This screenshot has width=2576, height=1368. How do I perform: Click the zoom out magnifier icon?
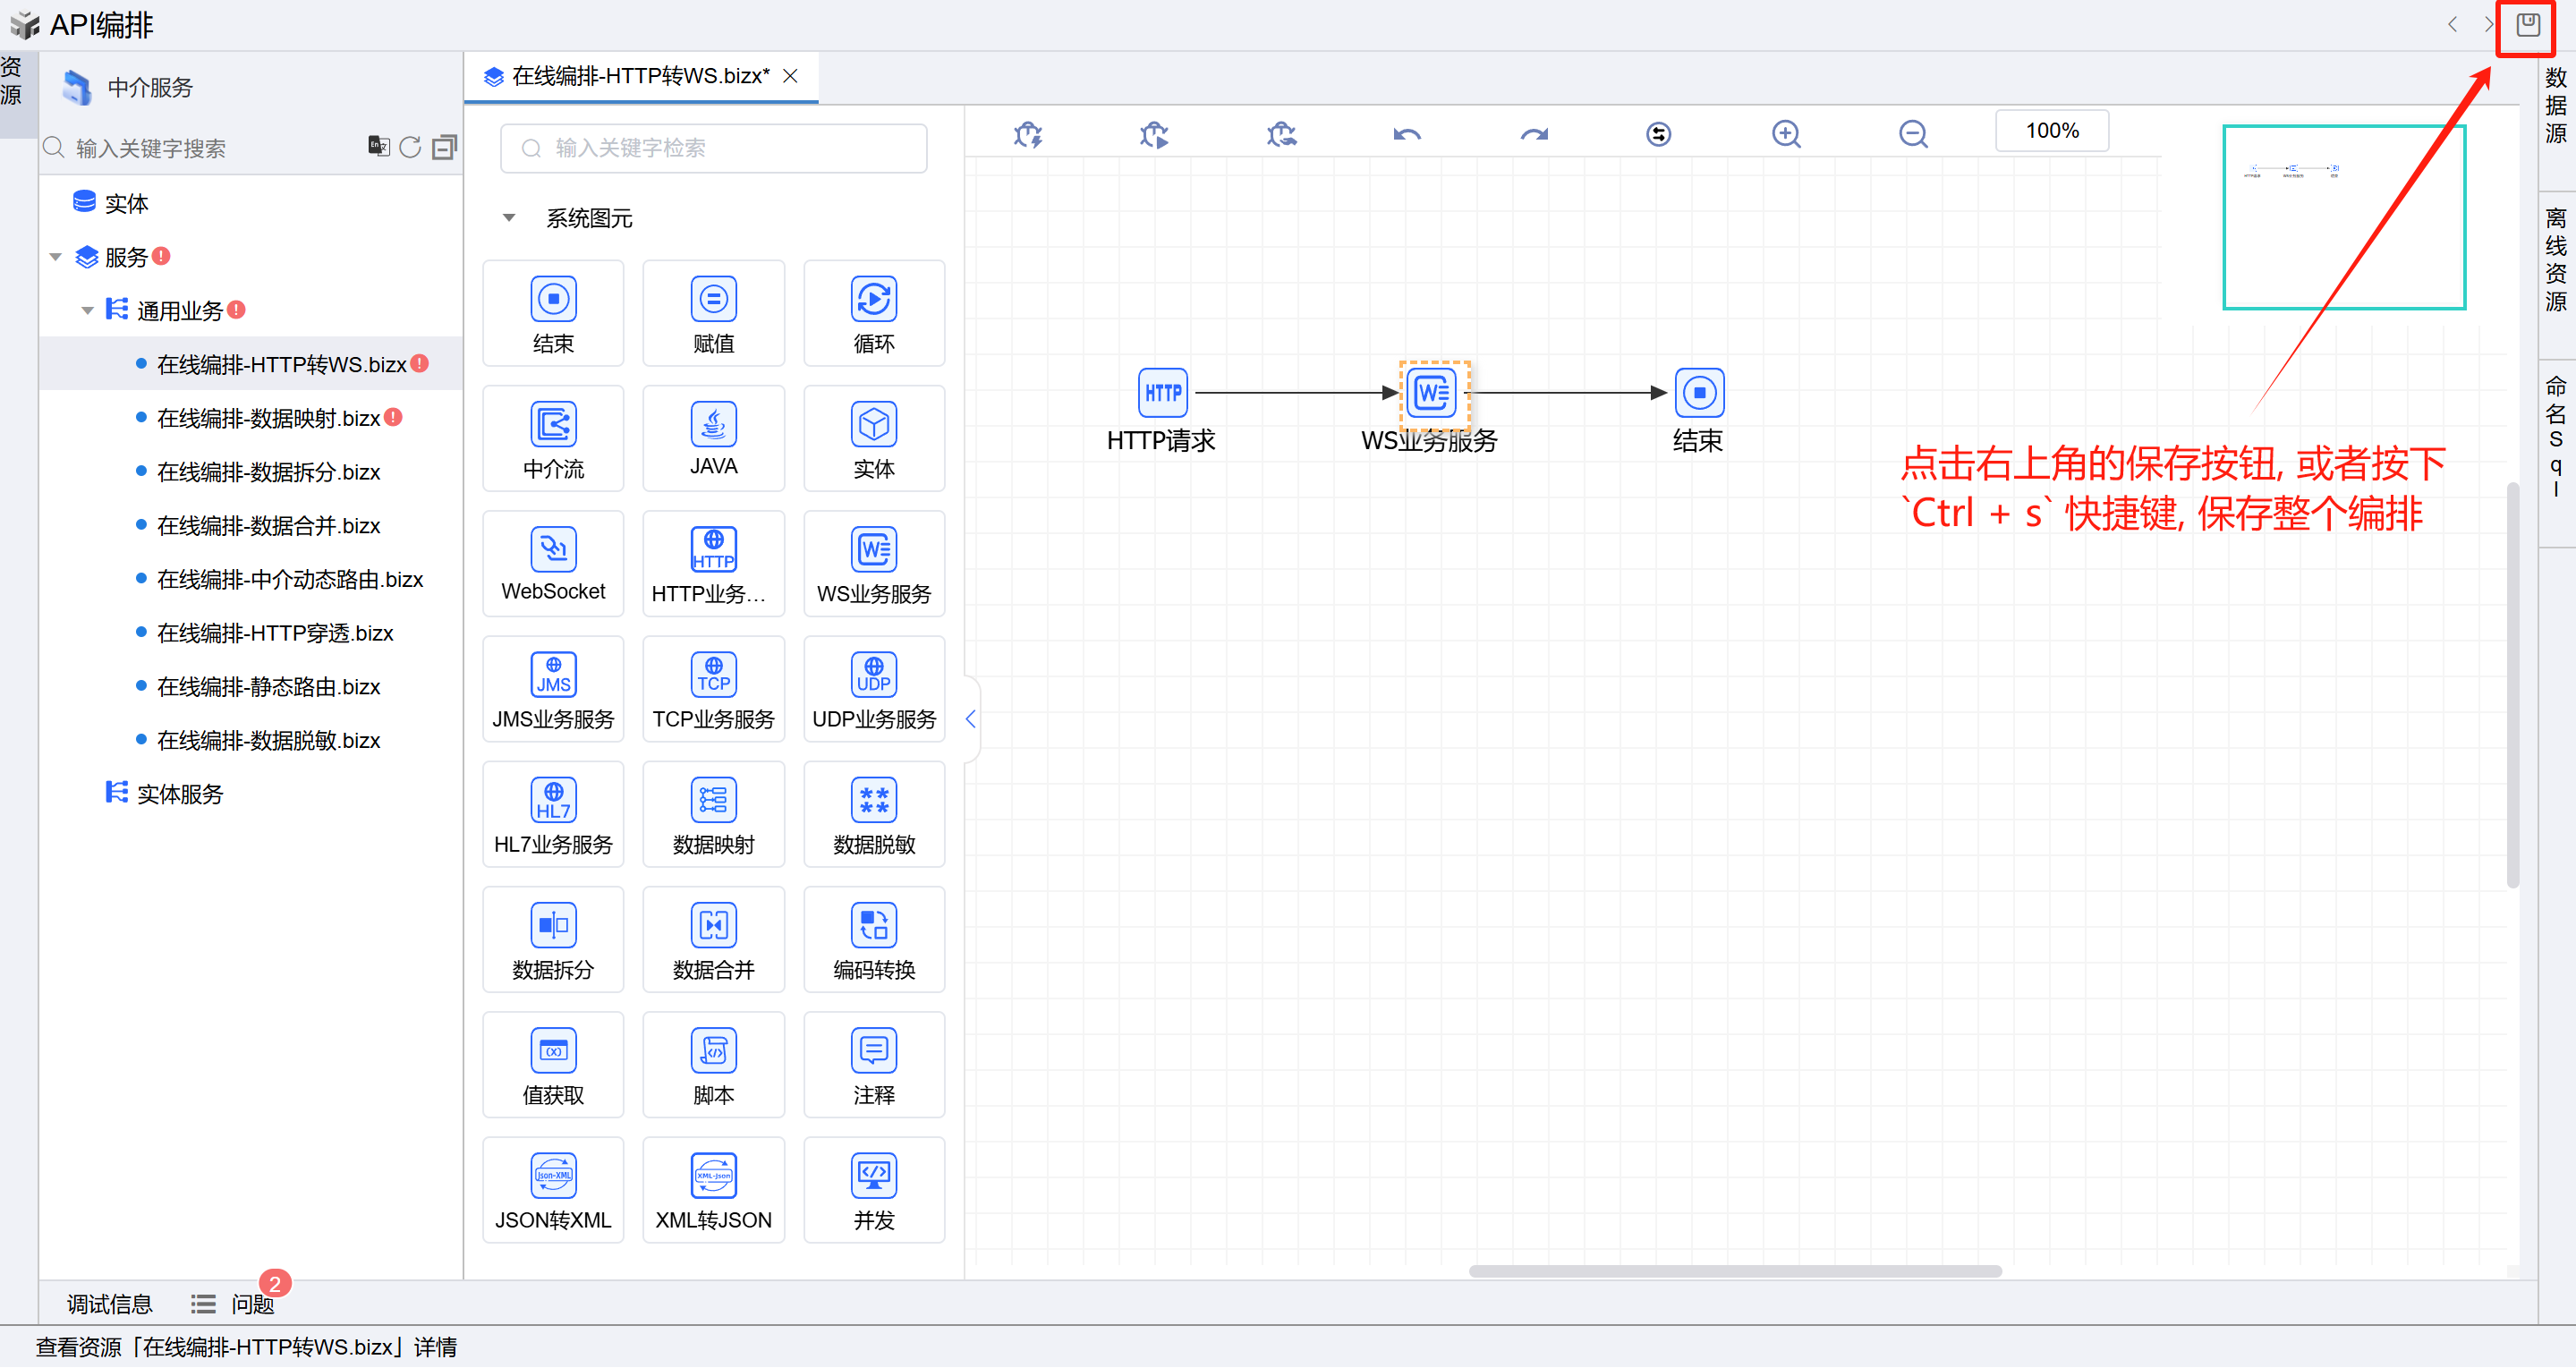[x=1913, y=133]
